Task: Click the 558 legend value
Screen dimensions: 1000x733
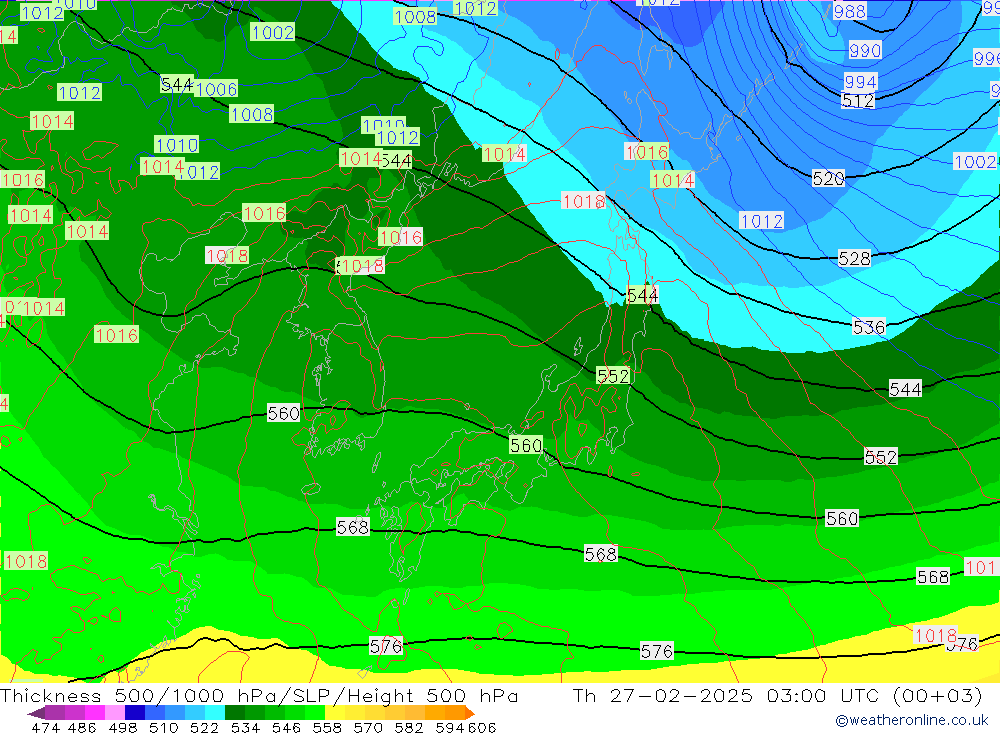Action: 327,727
